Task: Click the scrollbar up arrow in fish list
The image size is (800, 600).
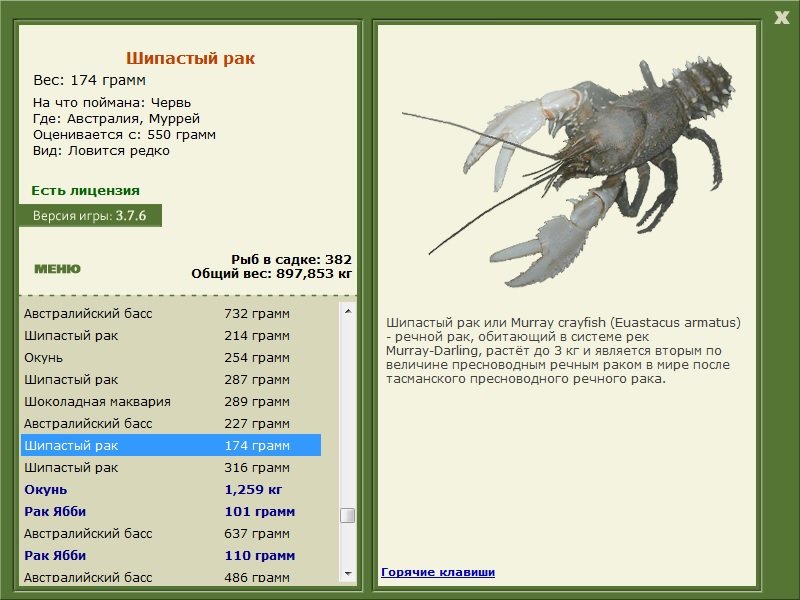Action: click(x=348, y=311)
